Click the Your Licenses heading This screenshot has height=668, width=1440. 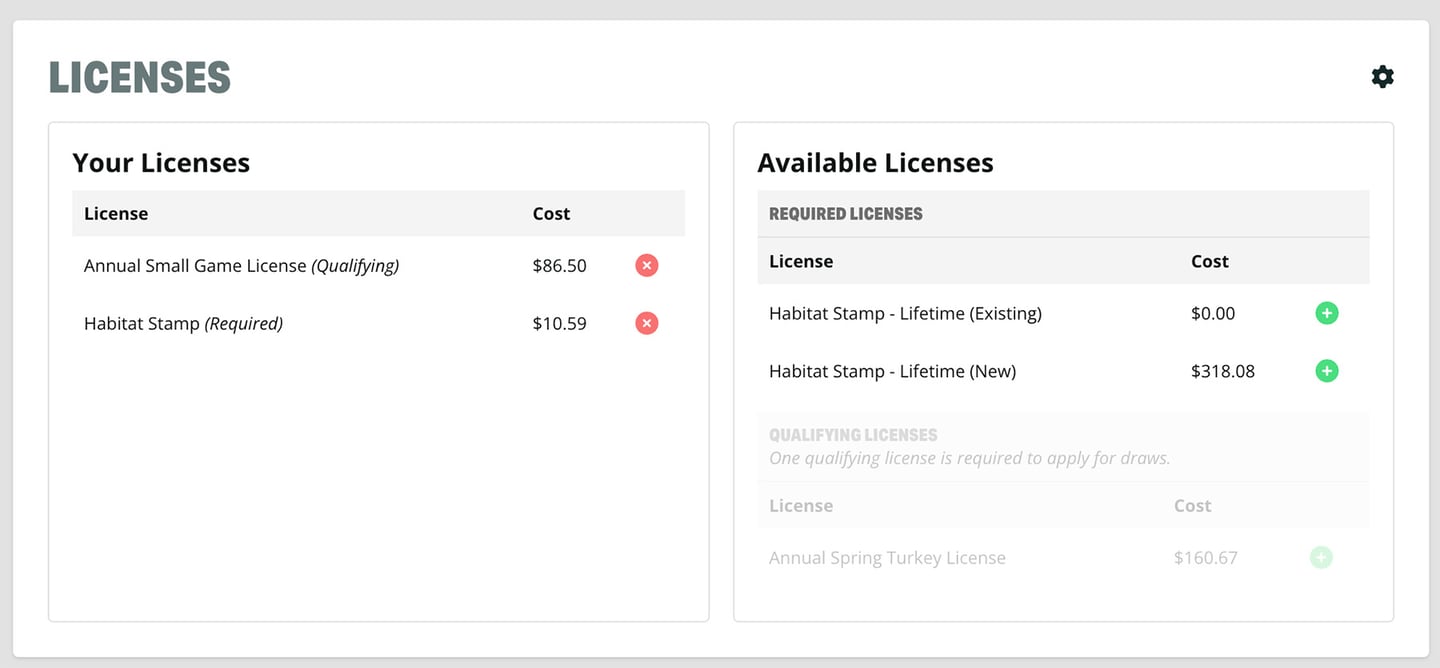tap(161, 163)
